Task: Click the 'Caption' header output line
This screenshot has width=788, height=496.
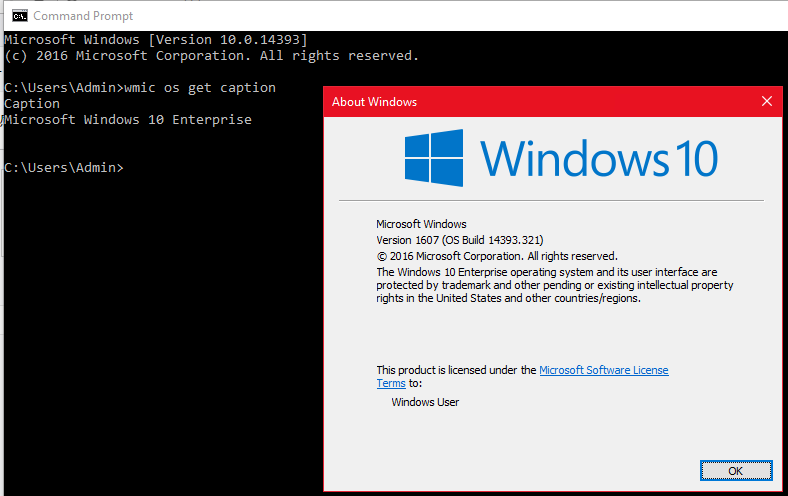Action: (x=32, y=104)
